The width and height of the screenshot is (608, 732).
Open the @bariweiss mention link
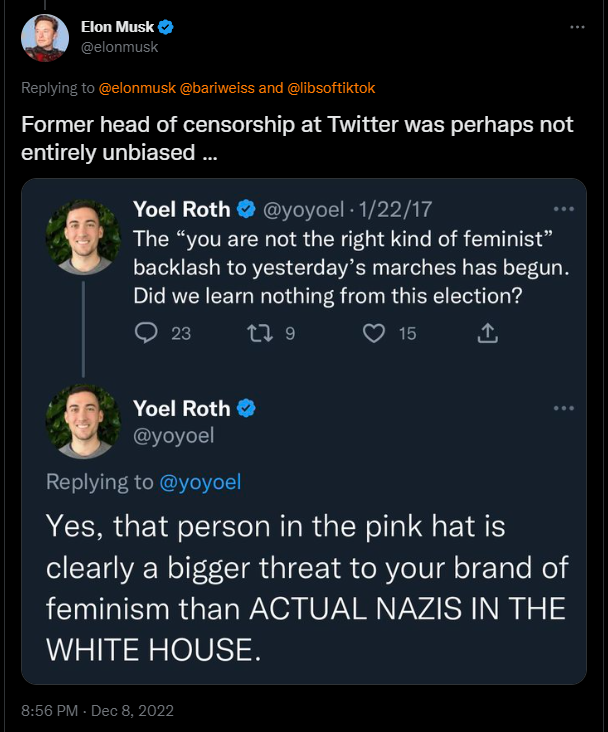[218, 88]
